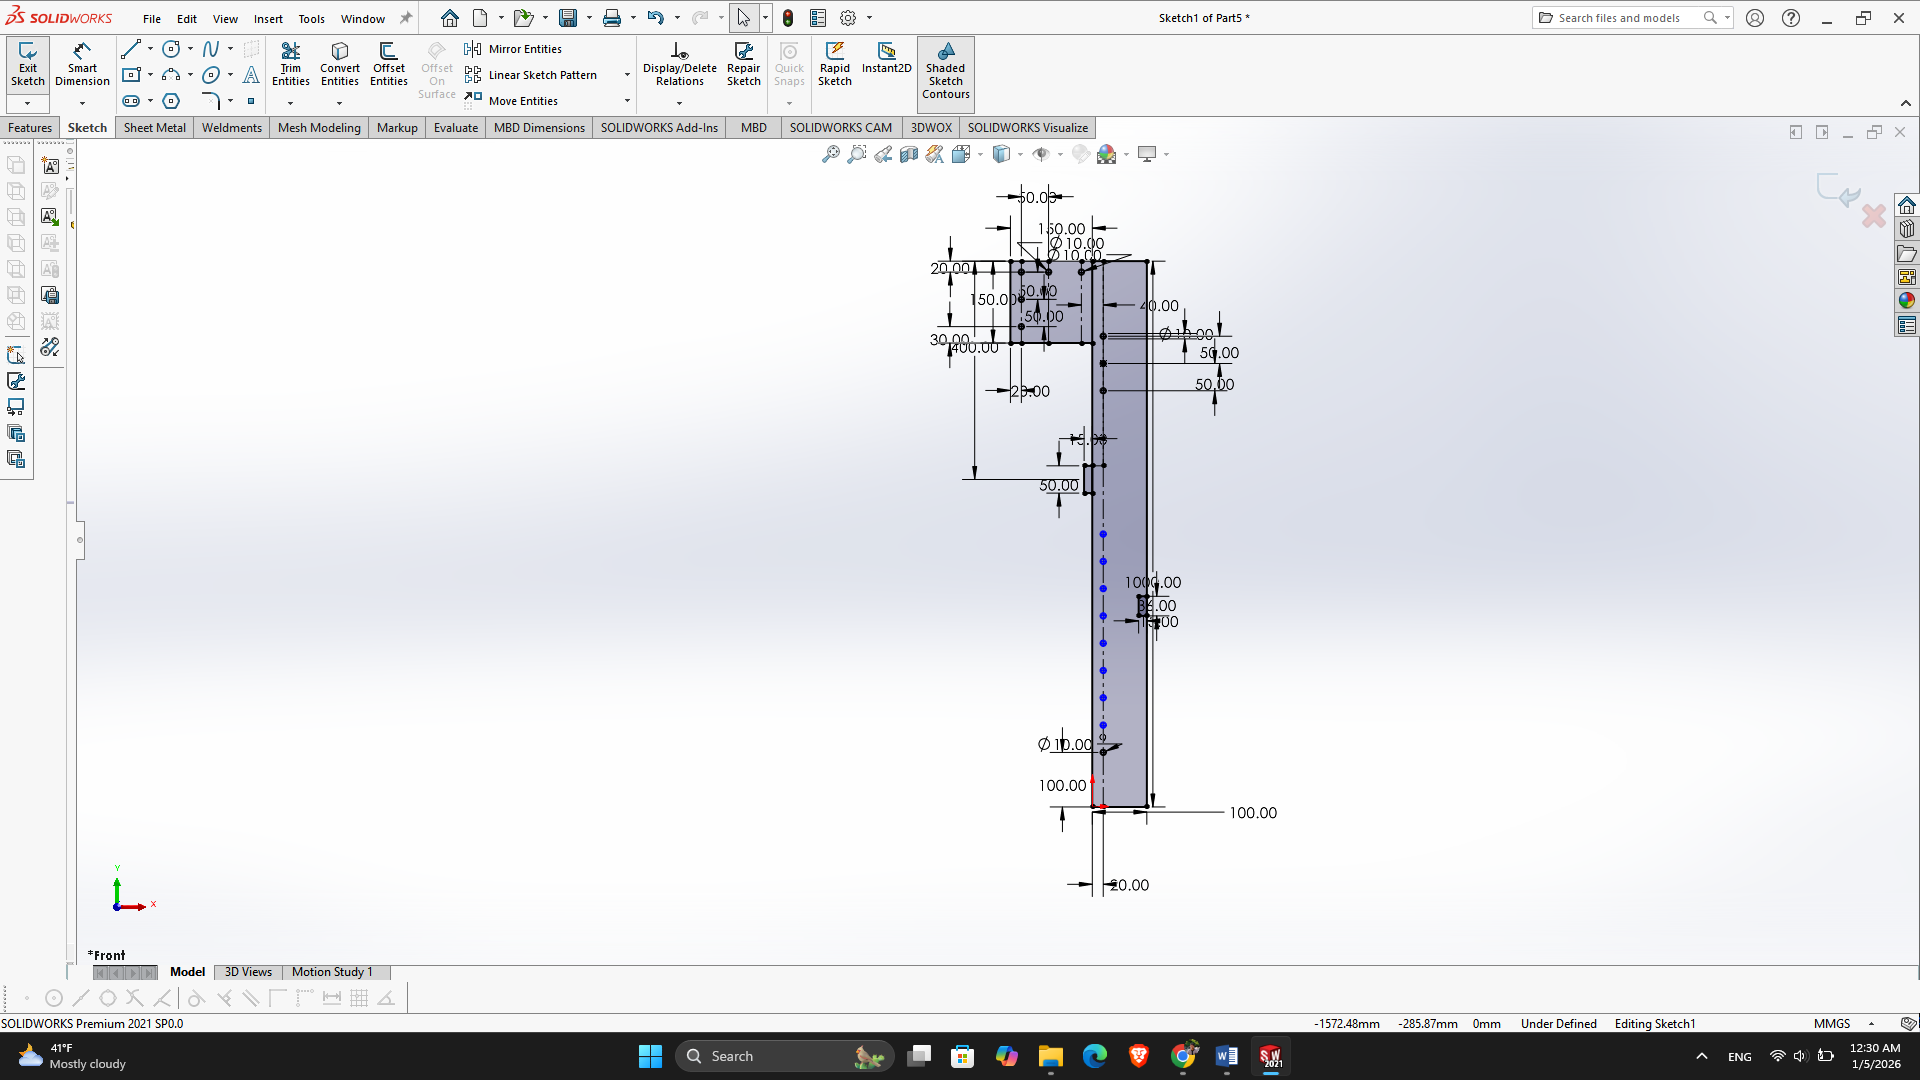Choose the Line sketch tool

point(131,49)
